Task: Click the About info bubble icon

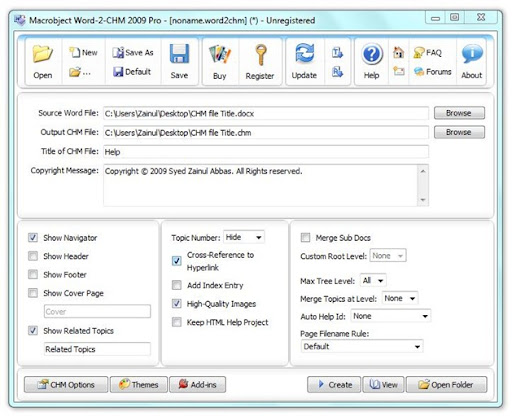Action: pos(472,62)
